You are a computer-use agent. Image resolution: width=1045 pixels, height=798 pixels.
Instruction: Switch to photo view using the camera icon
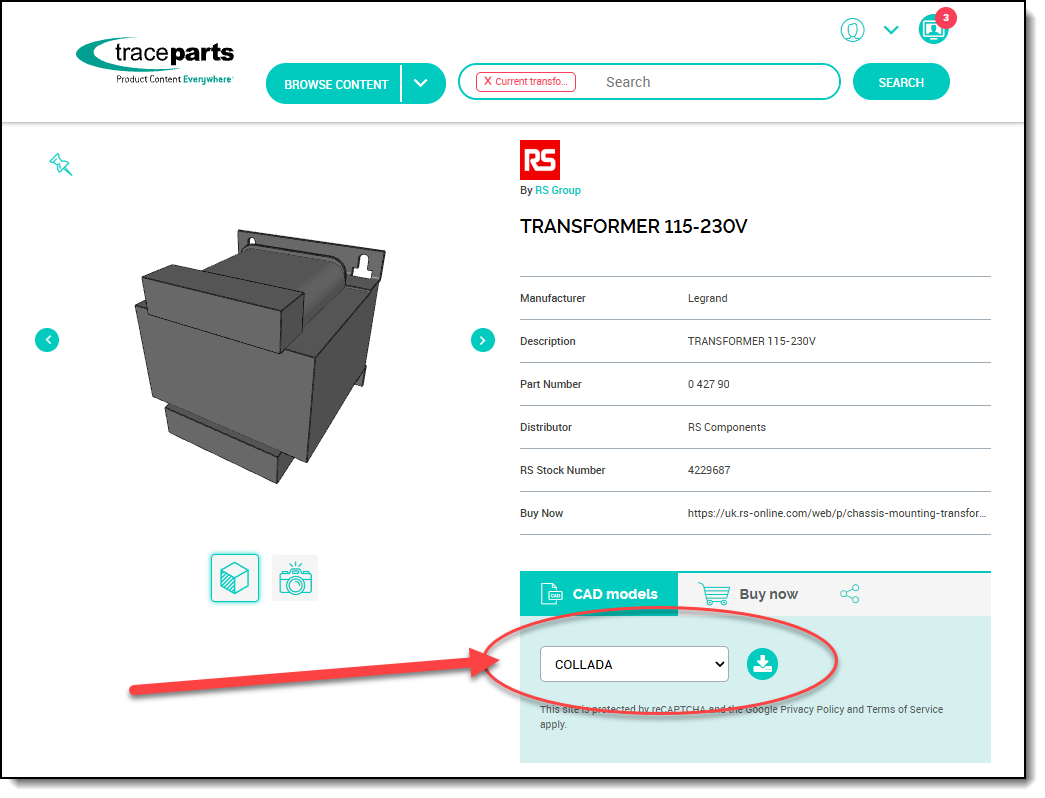294,577
